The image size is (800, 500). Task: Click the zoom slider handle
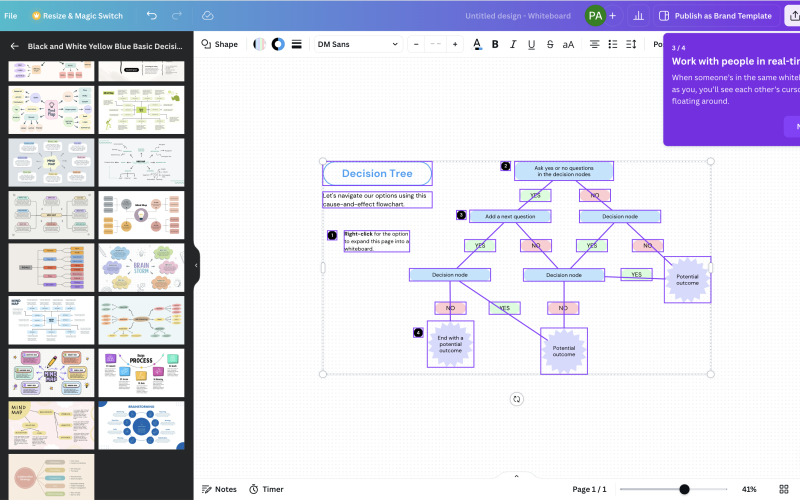pyautogui.click(x=684, y=489)
